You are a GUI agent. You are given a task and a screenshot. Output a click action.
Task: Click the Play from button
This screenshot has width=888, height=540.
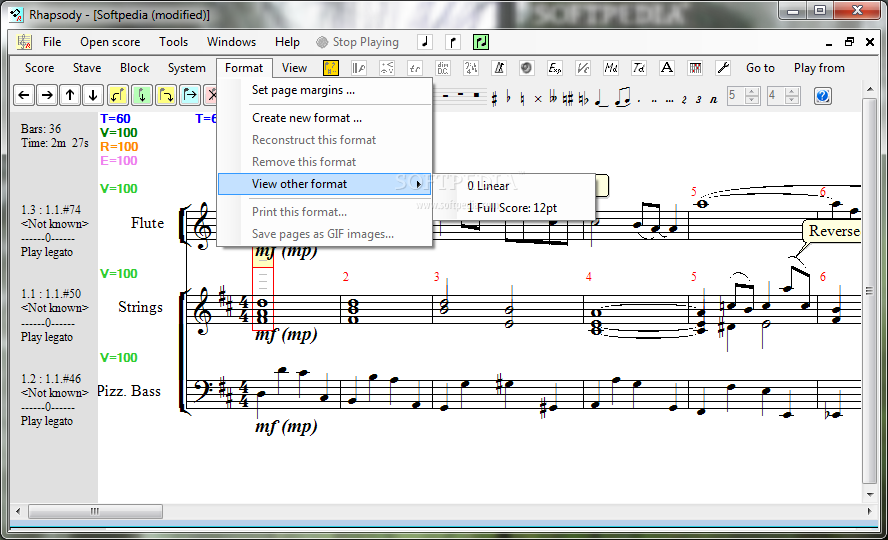pyautogui.click(x=819, y=68)
